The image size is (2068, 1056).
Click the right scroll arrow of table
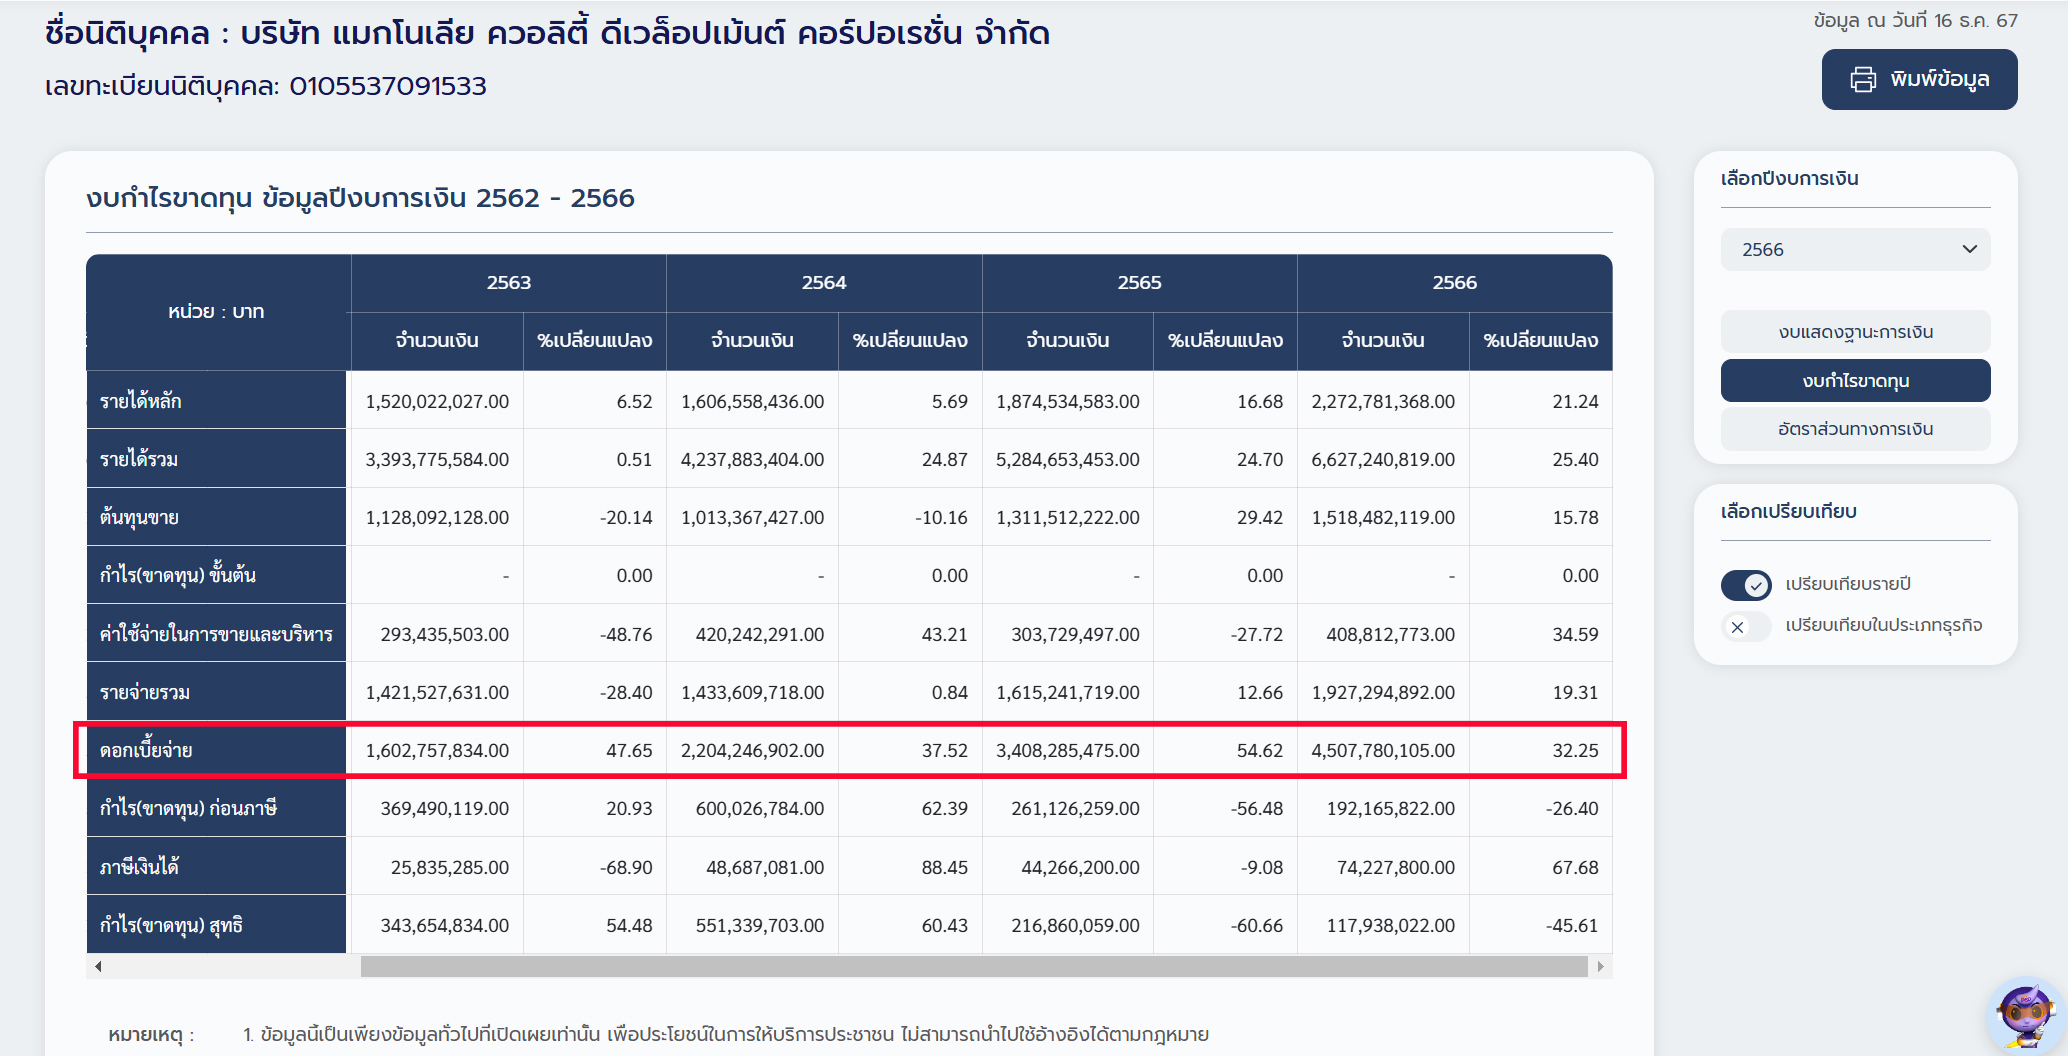1600,966
